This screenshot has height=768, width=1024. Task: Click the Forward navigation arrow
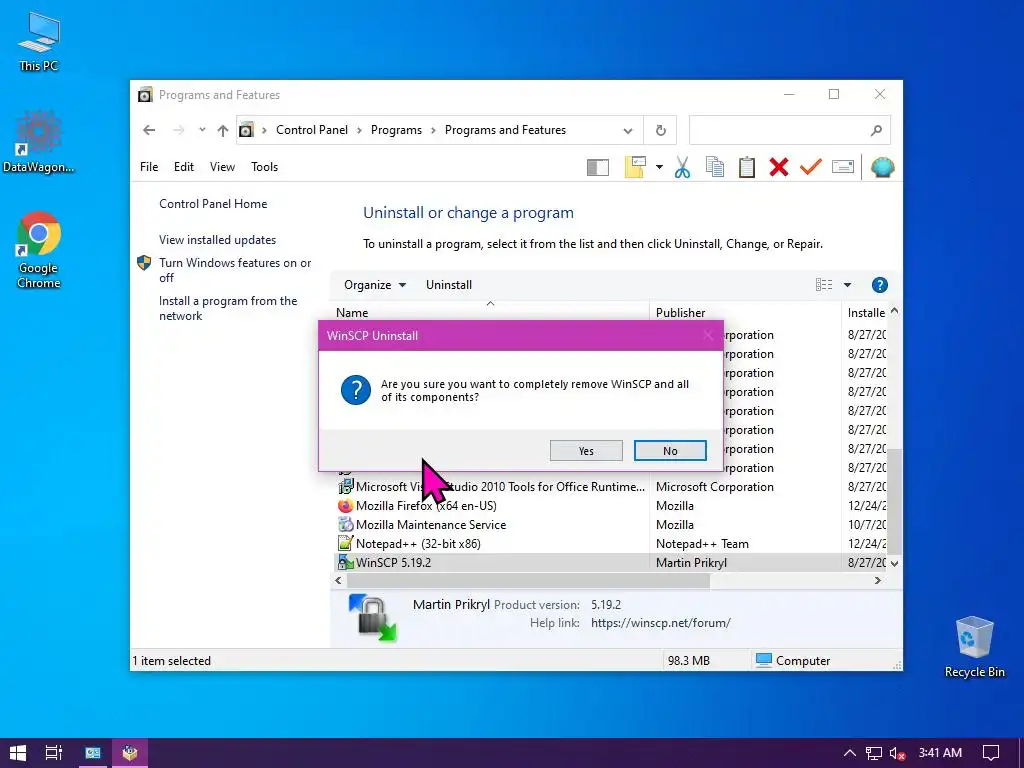click(x=178, y=130)
